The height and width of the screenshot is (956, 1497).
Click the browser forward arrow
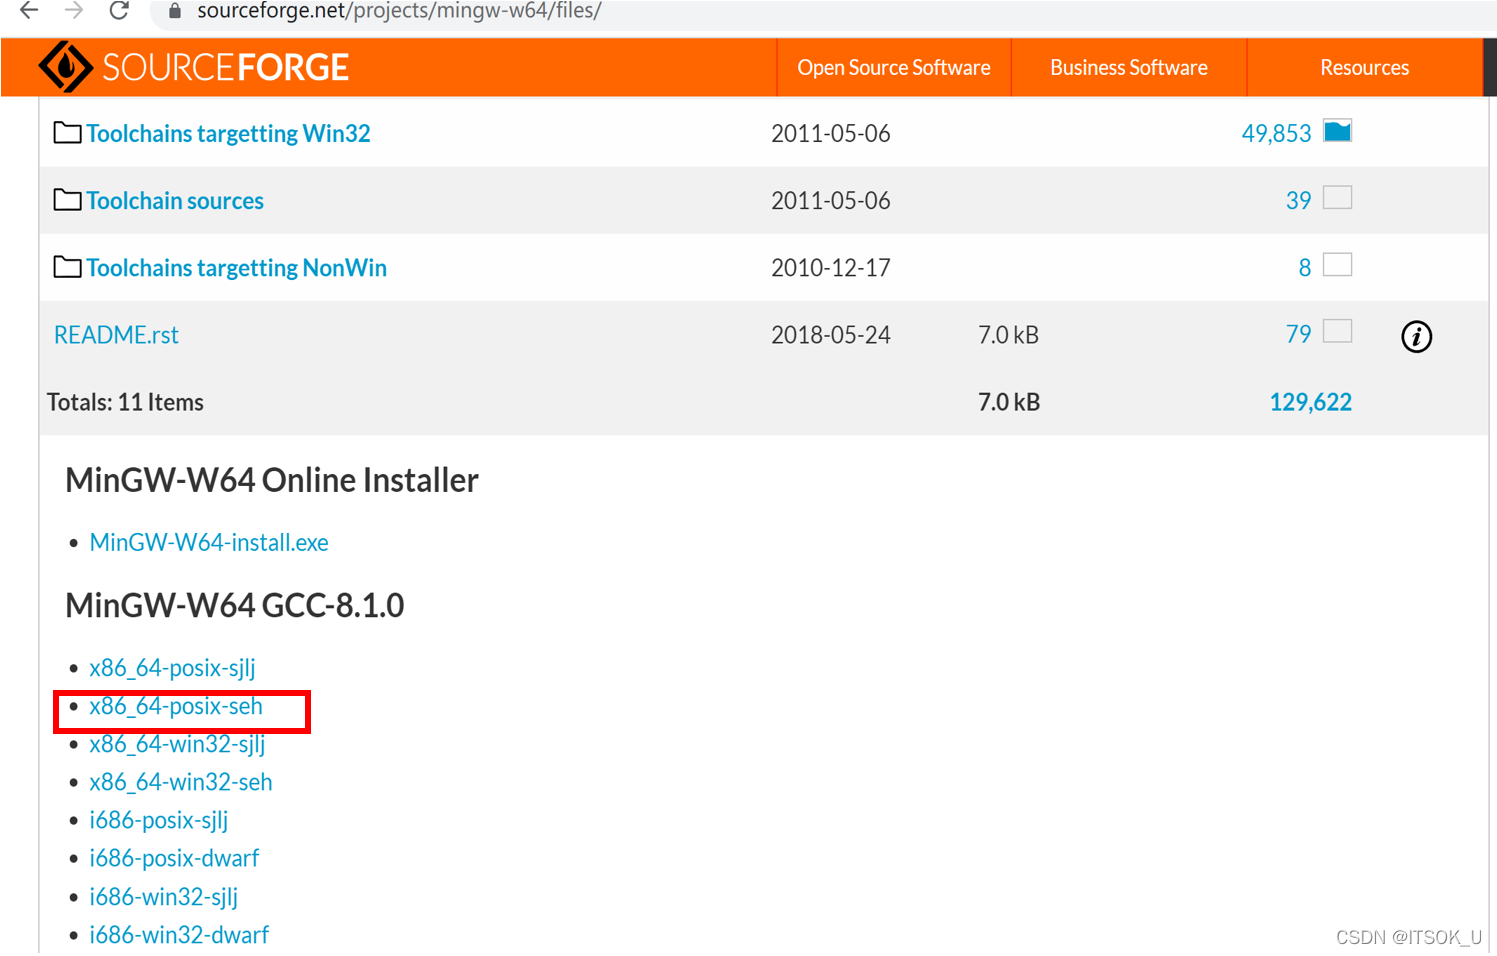74,11
